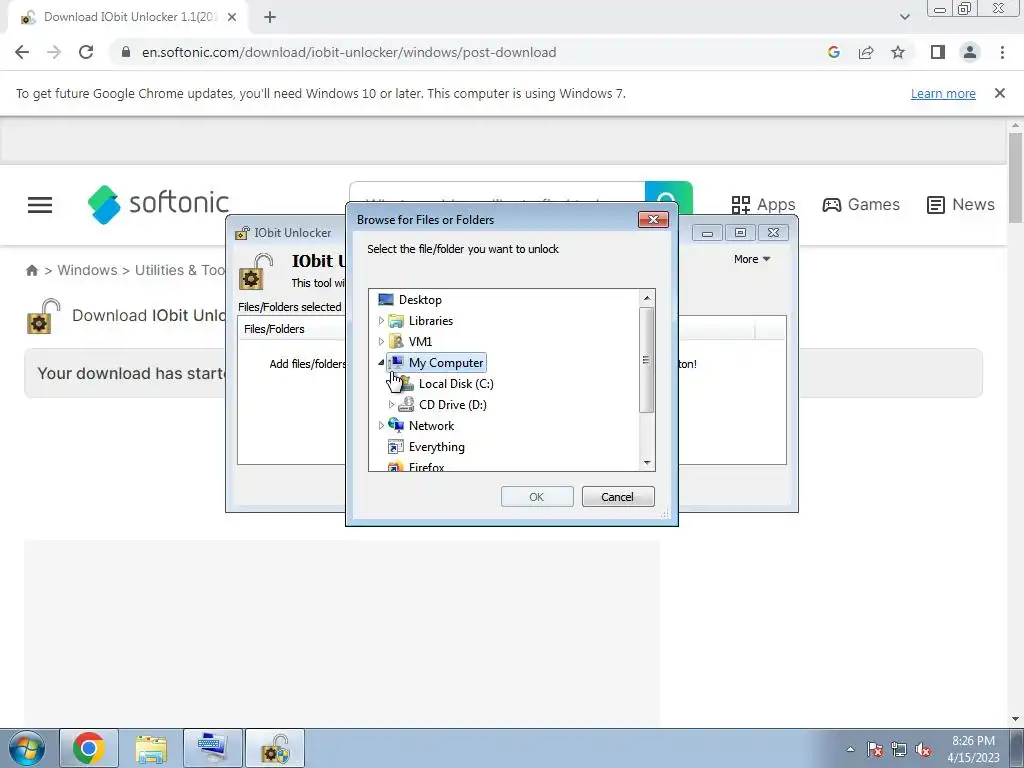Click the address bar URL
The image size is (1024, 768).
[x=349, y=52]
